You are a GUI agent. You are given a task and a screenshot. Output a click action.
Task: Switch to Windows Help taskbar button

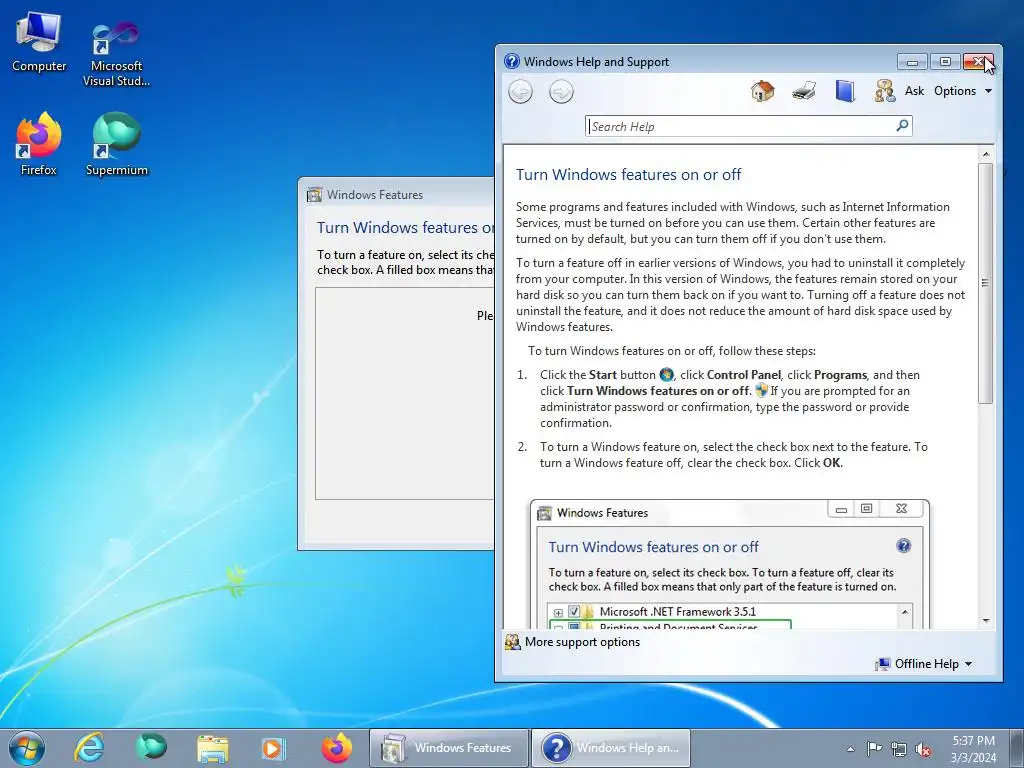click(x=611, y=748)
